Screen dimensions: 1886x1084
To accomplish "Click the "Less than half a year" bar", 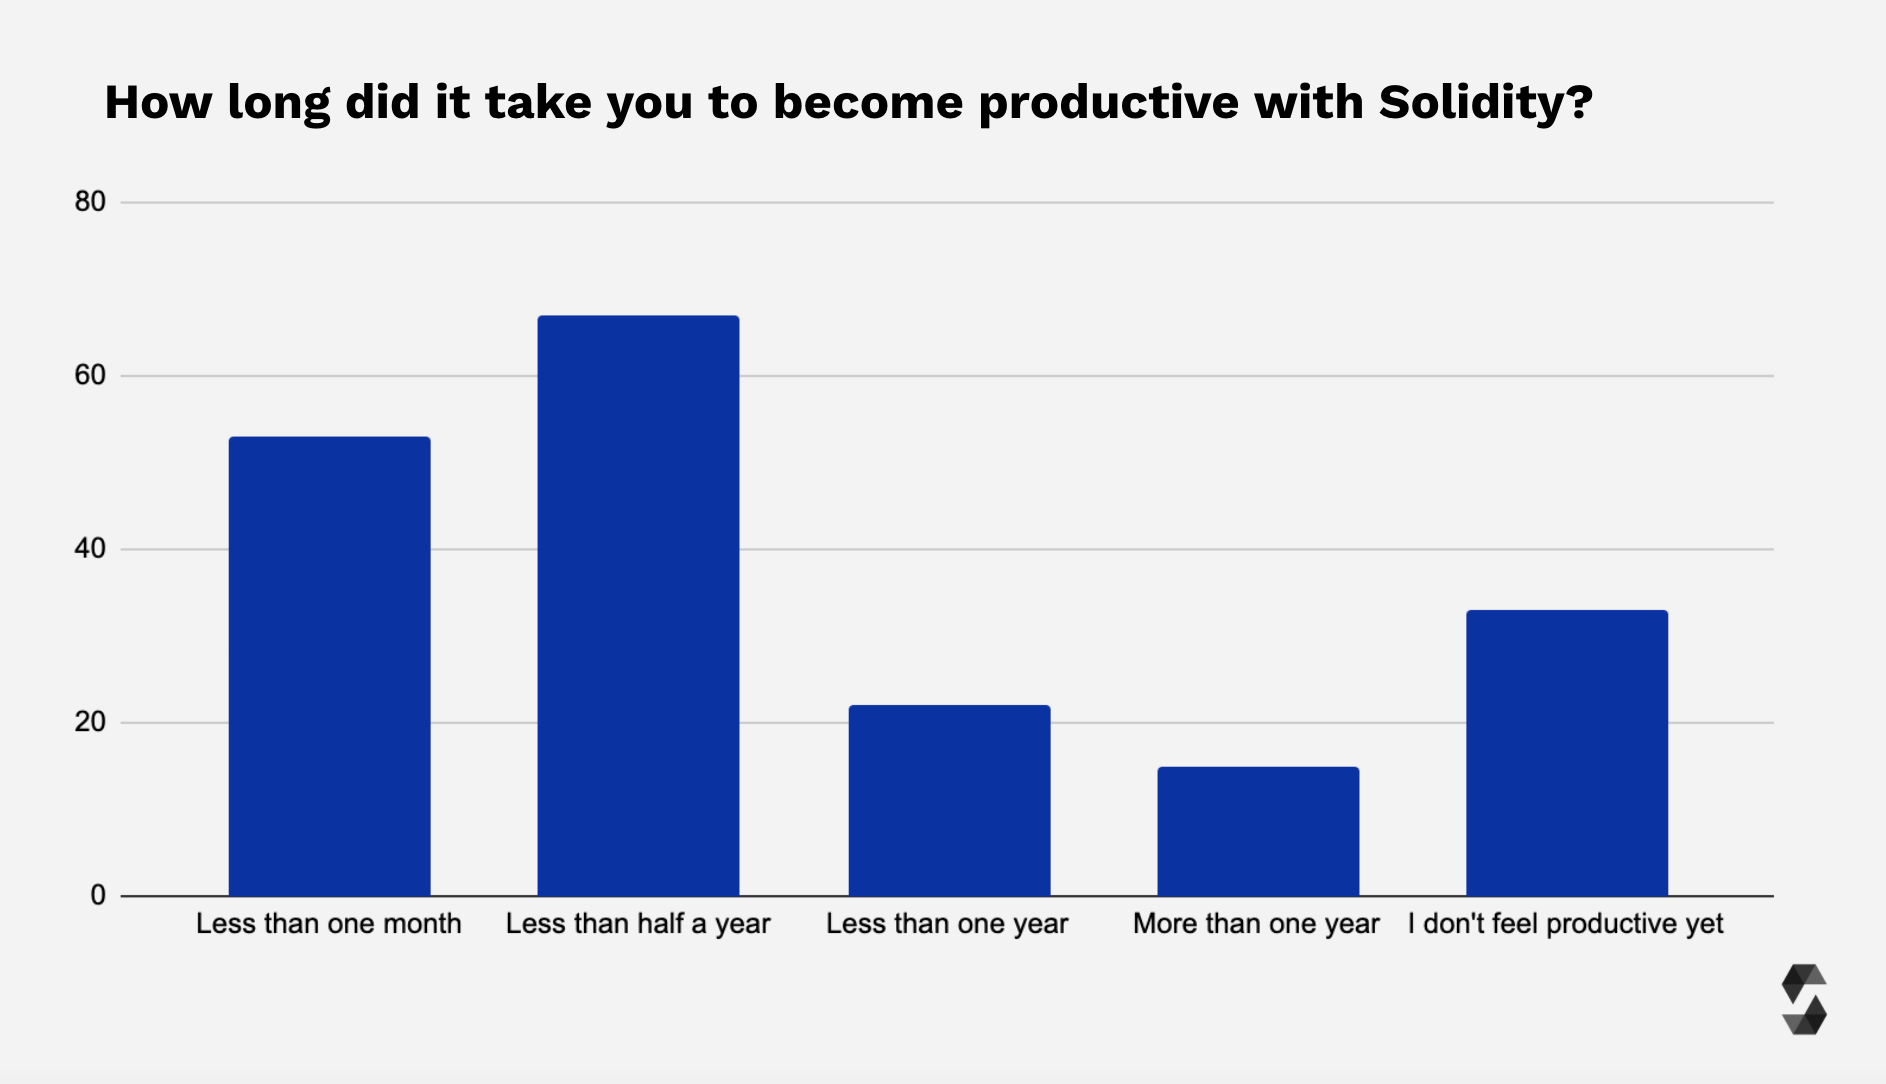I will tap(638, 606).
